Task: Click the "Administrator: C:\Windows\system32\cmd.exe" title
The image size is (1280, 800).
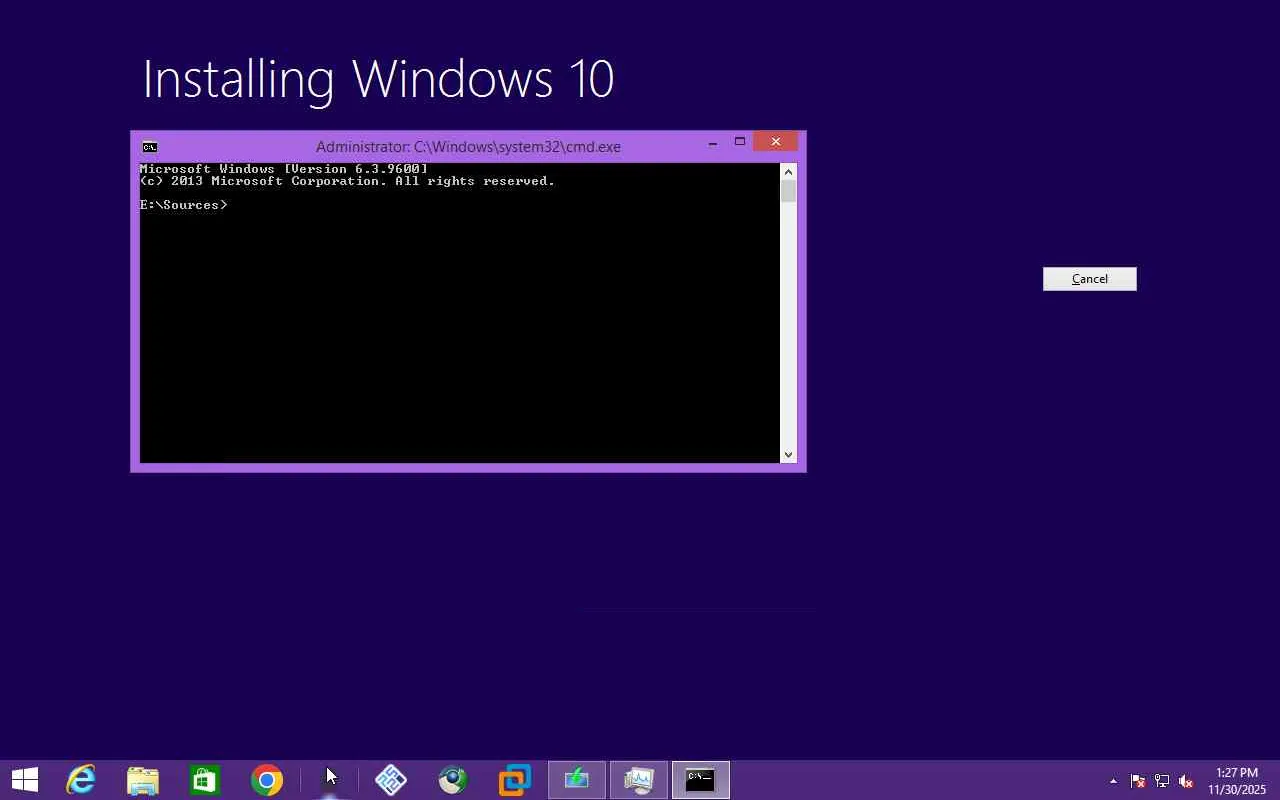Action: 468,147
